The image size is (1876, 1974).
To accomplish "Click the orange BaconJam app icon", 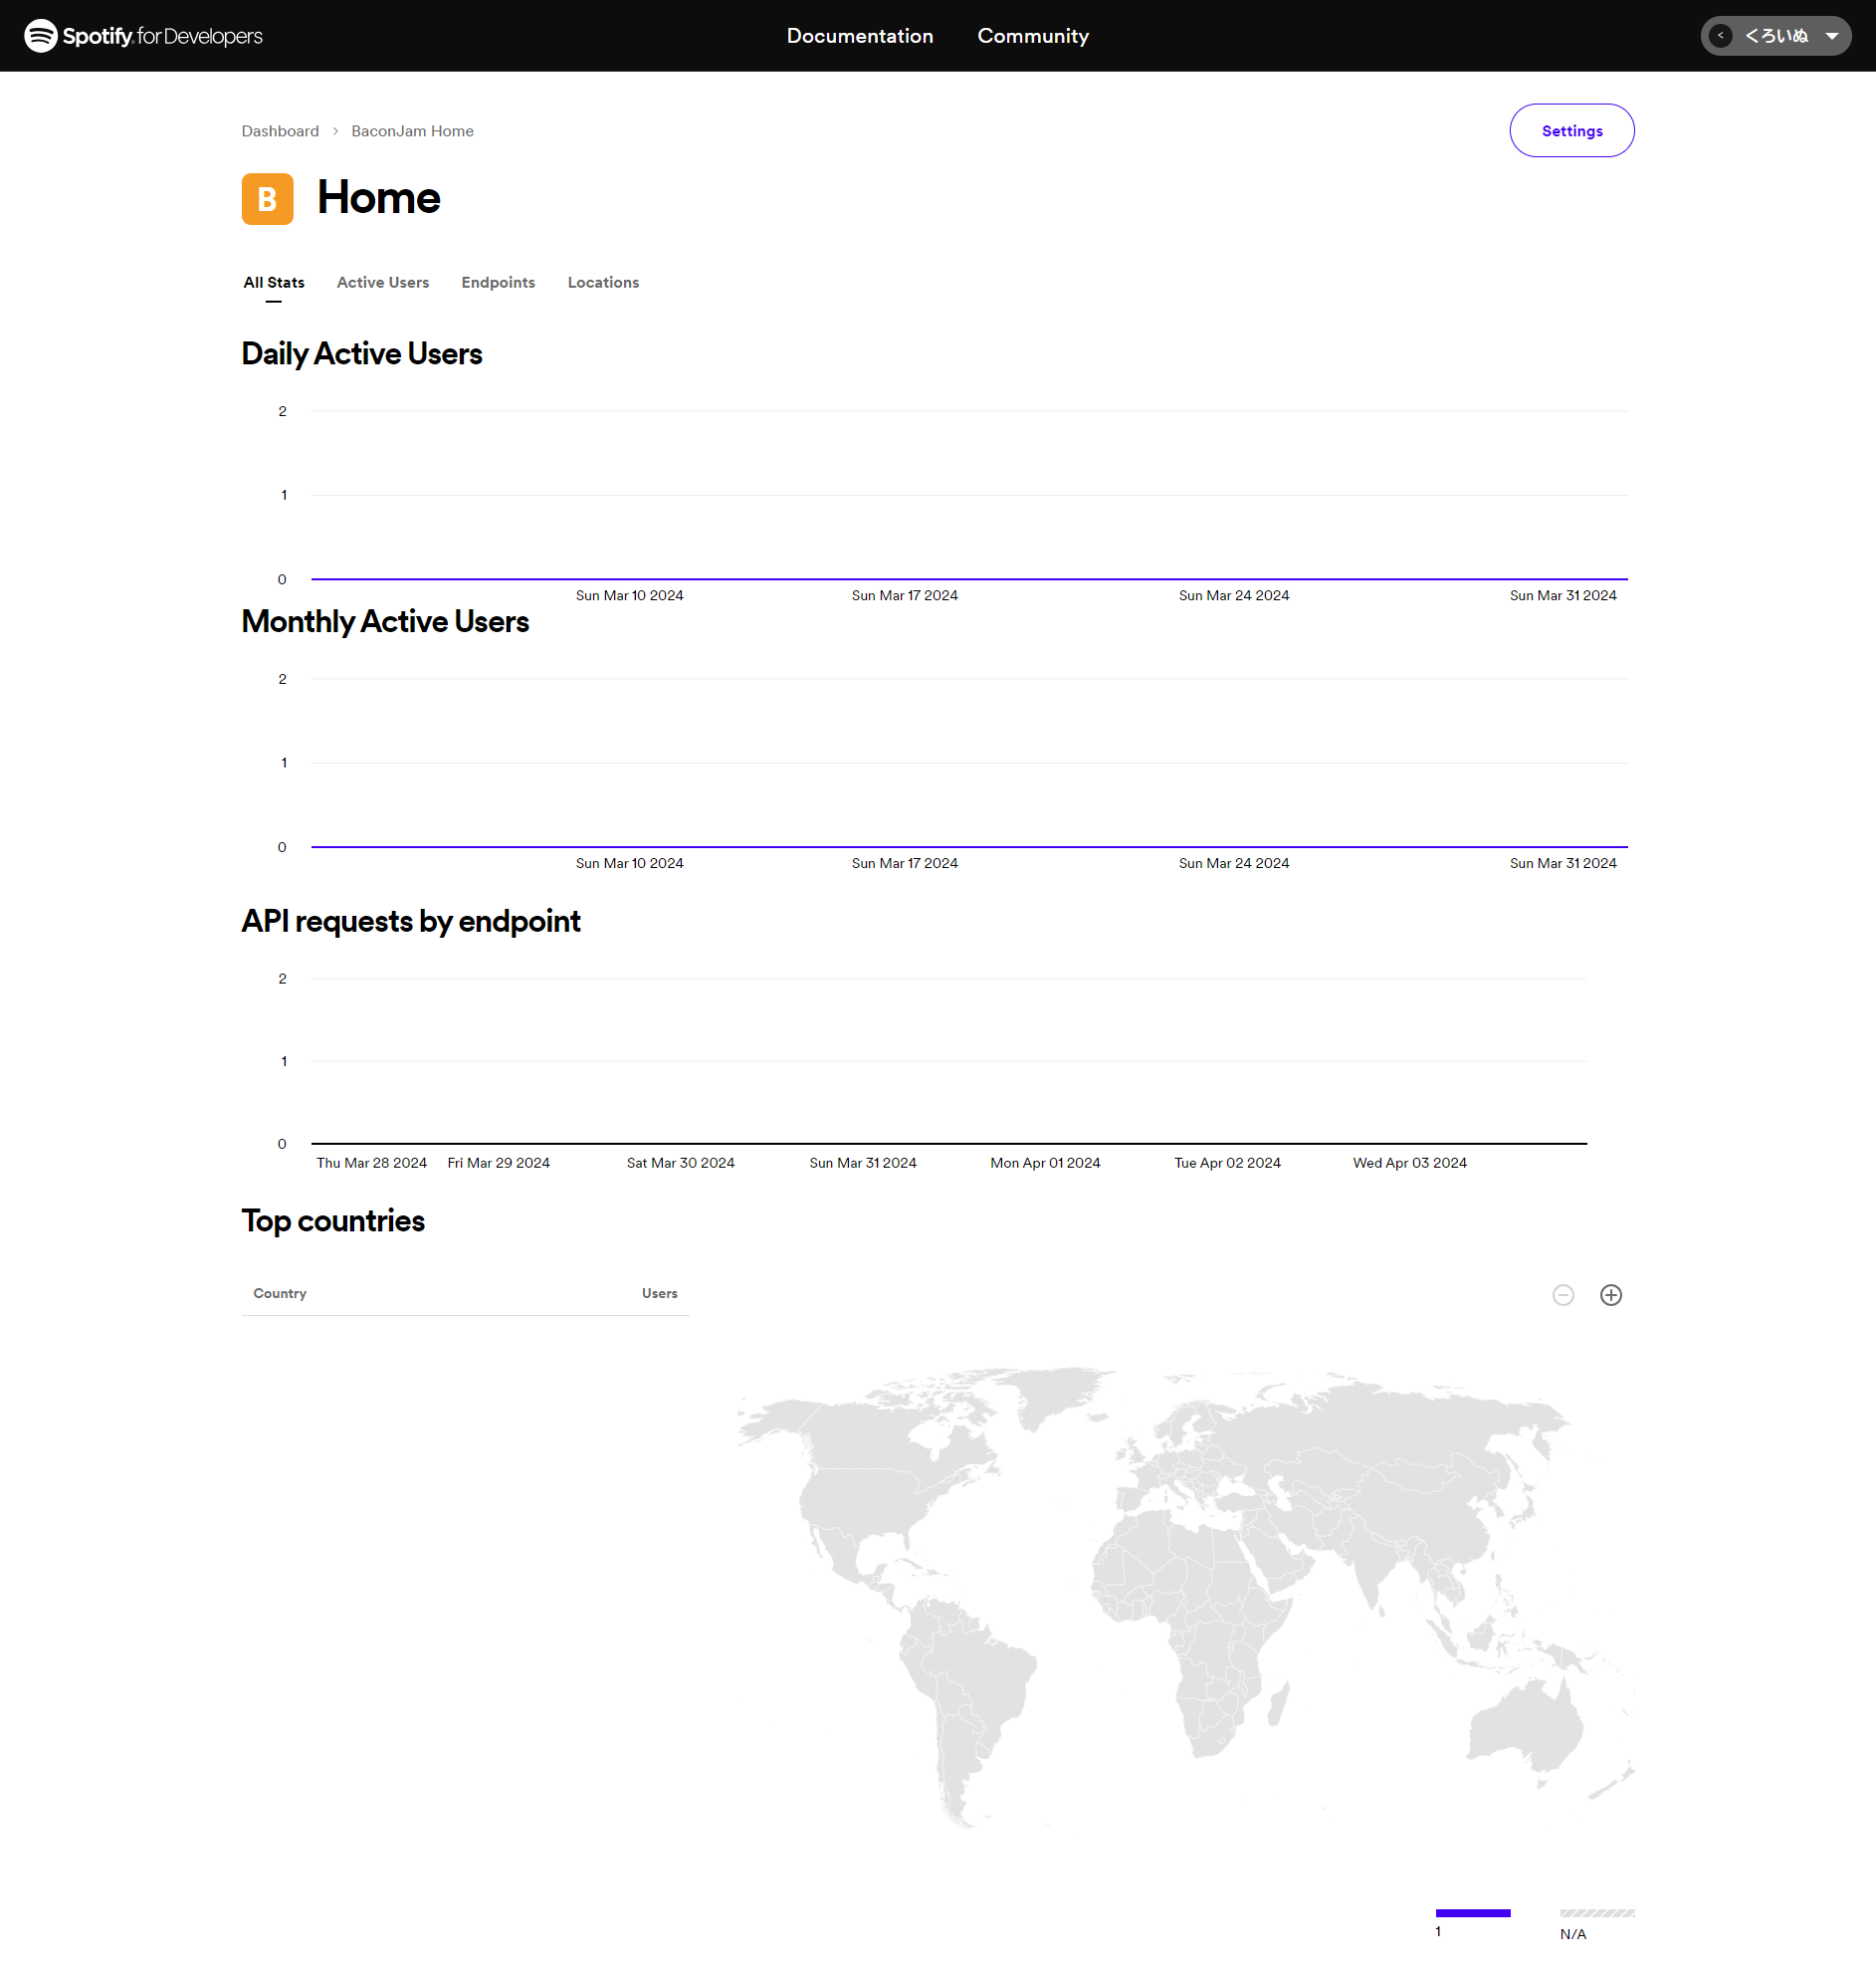I will point(267,199).
